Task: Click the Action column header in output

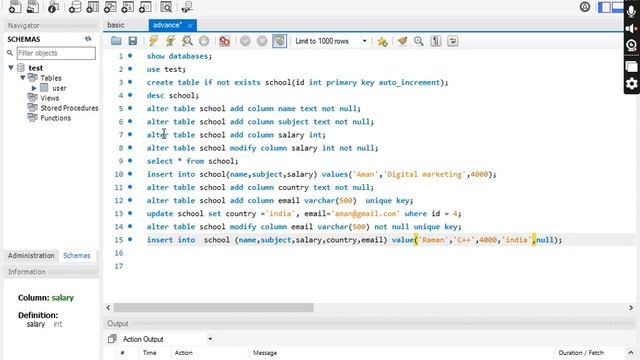Action: (184, 353)
